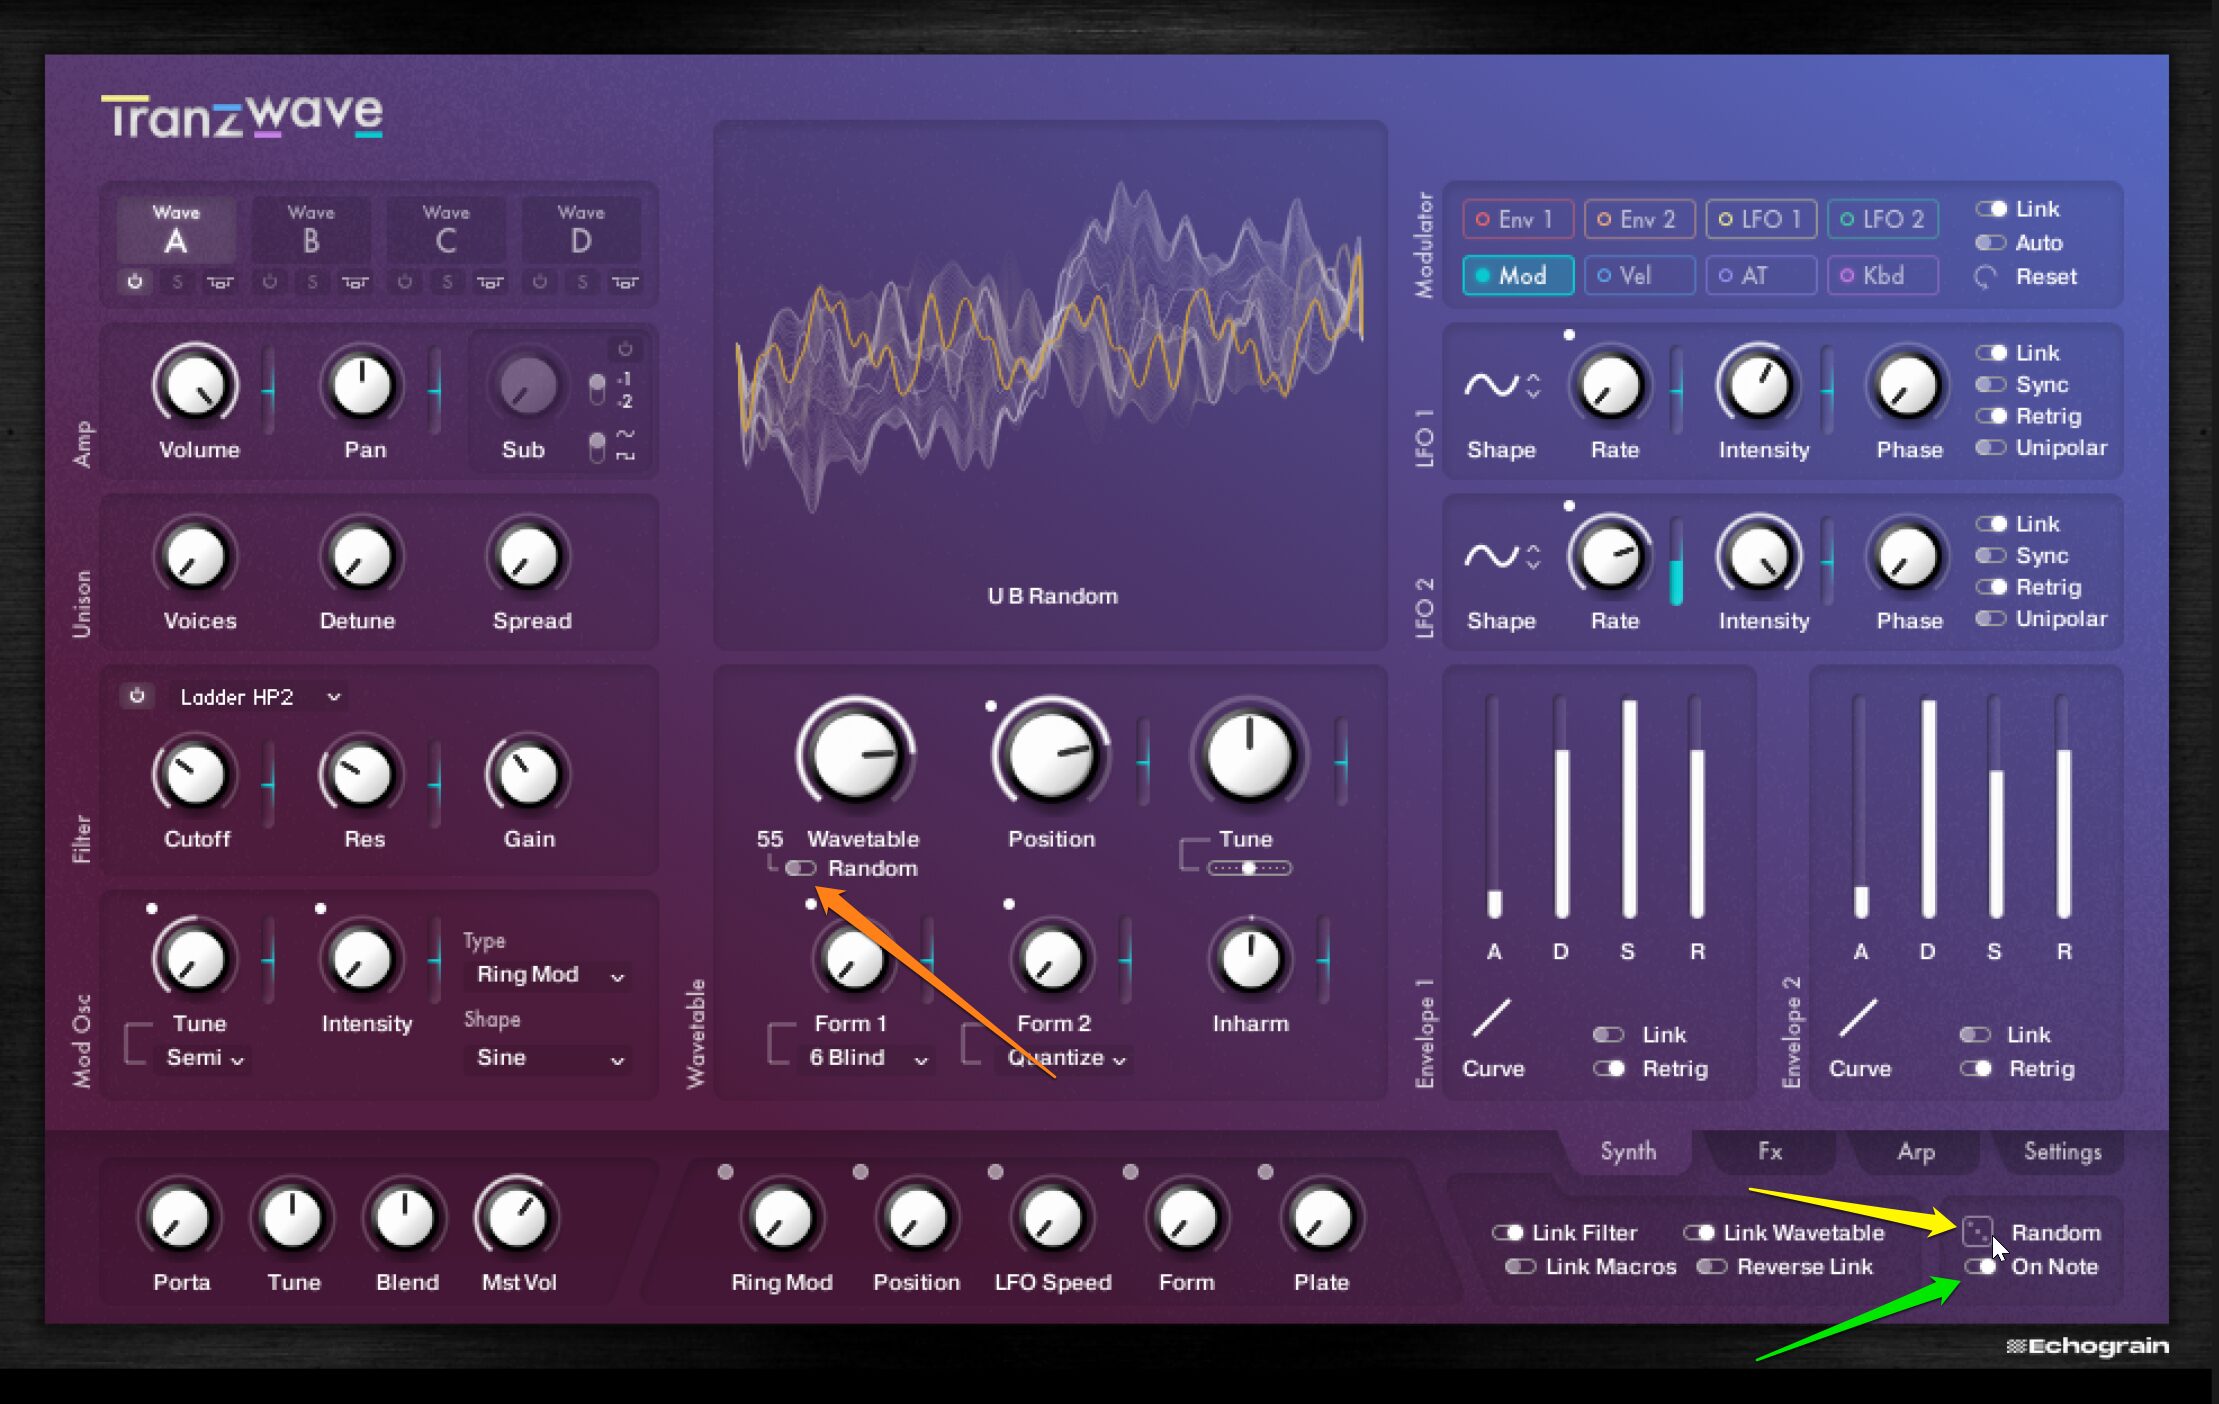The image size is (2219, 1404).
Task: Toggle the Envelope 2 Link switch
Action: click(x=1975, y=1034)
